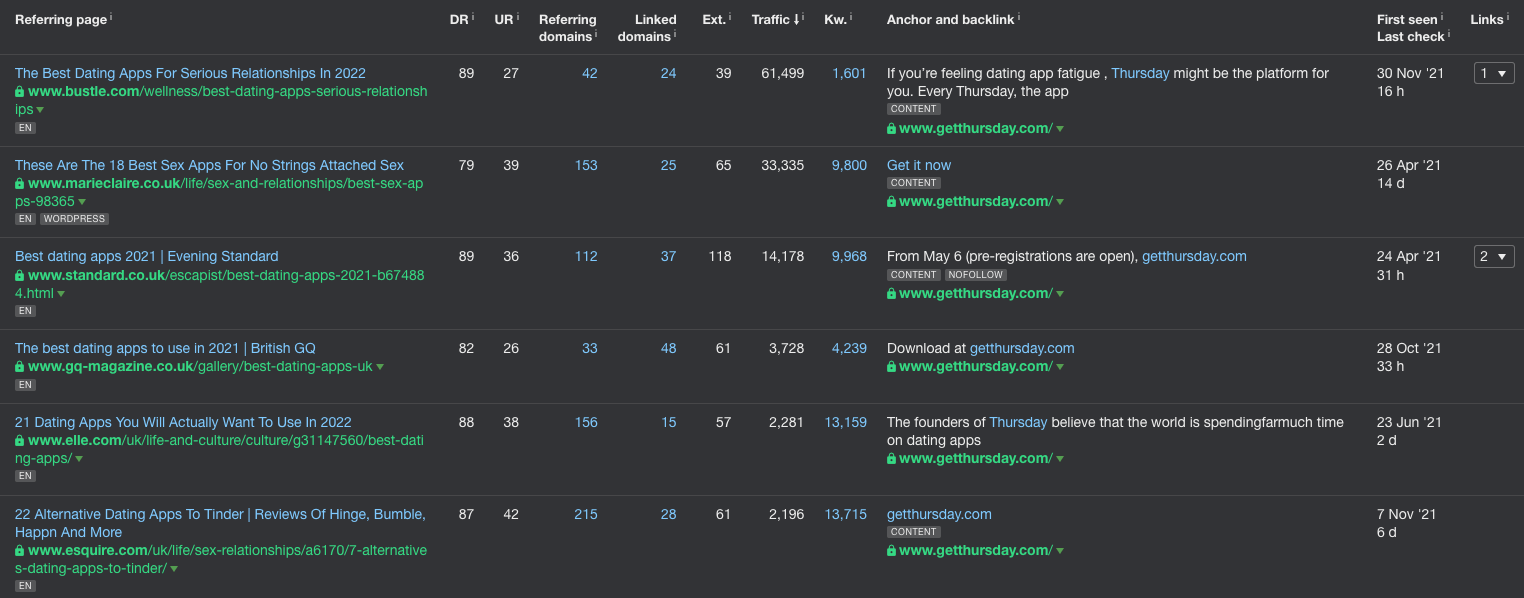Open the DR column info tooltip icon

[473, 17]
